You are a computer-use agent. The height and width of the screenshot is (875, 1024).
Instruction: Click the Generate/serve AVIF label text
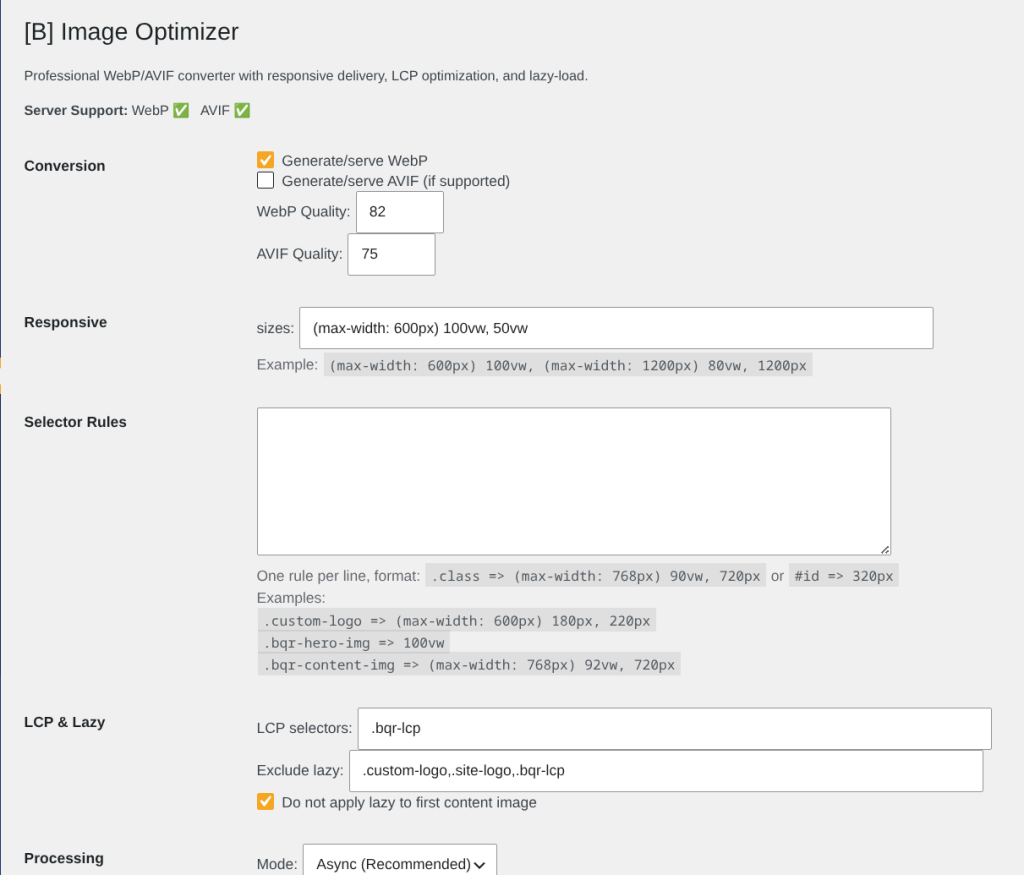396,181
